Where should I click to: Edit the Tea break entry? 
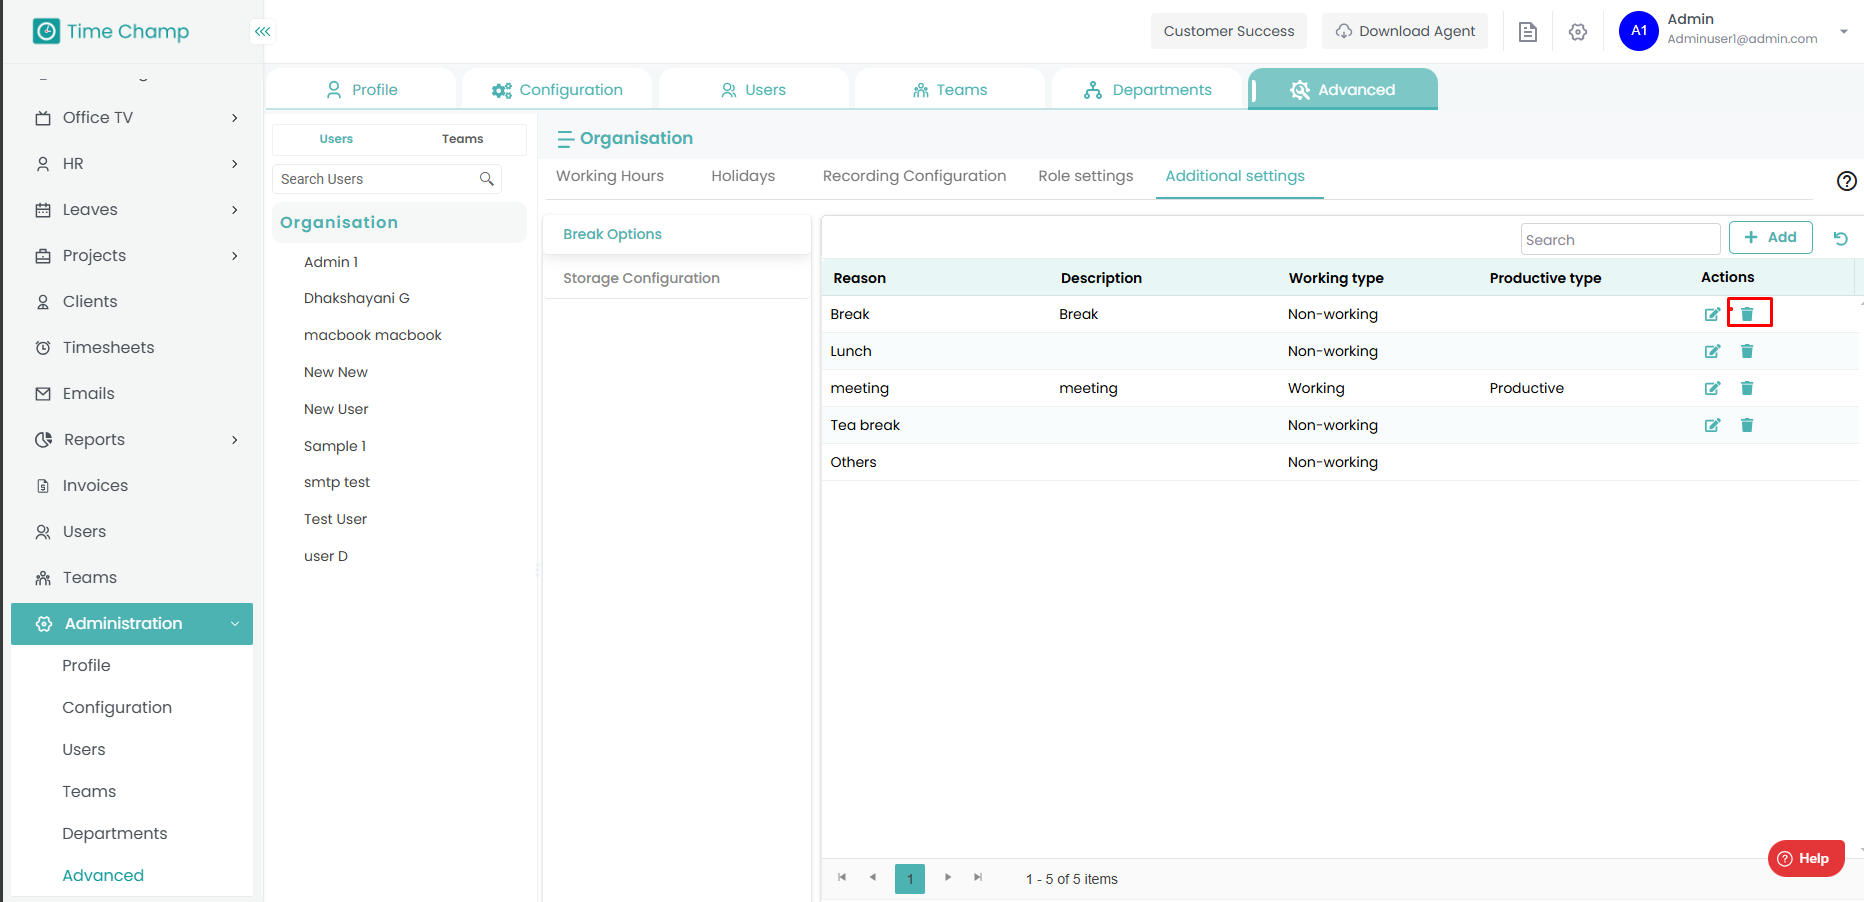(1712, 425)
